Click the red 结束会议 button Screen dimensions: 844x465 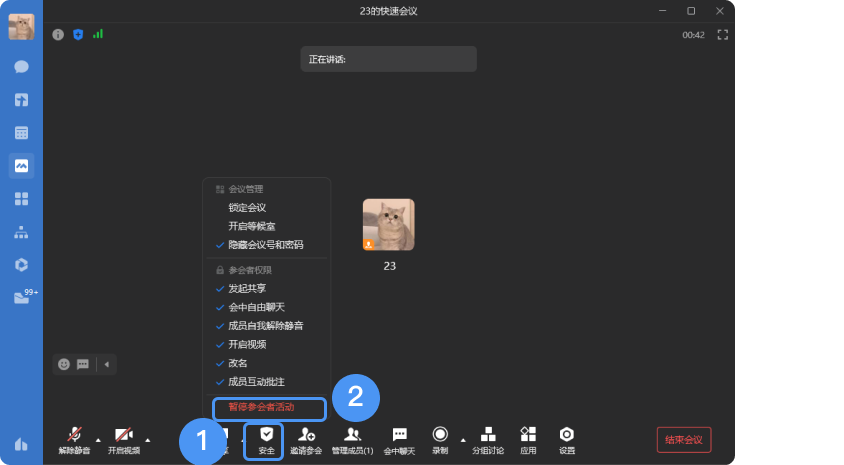684,439
